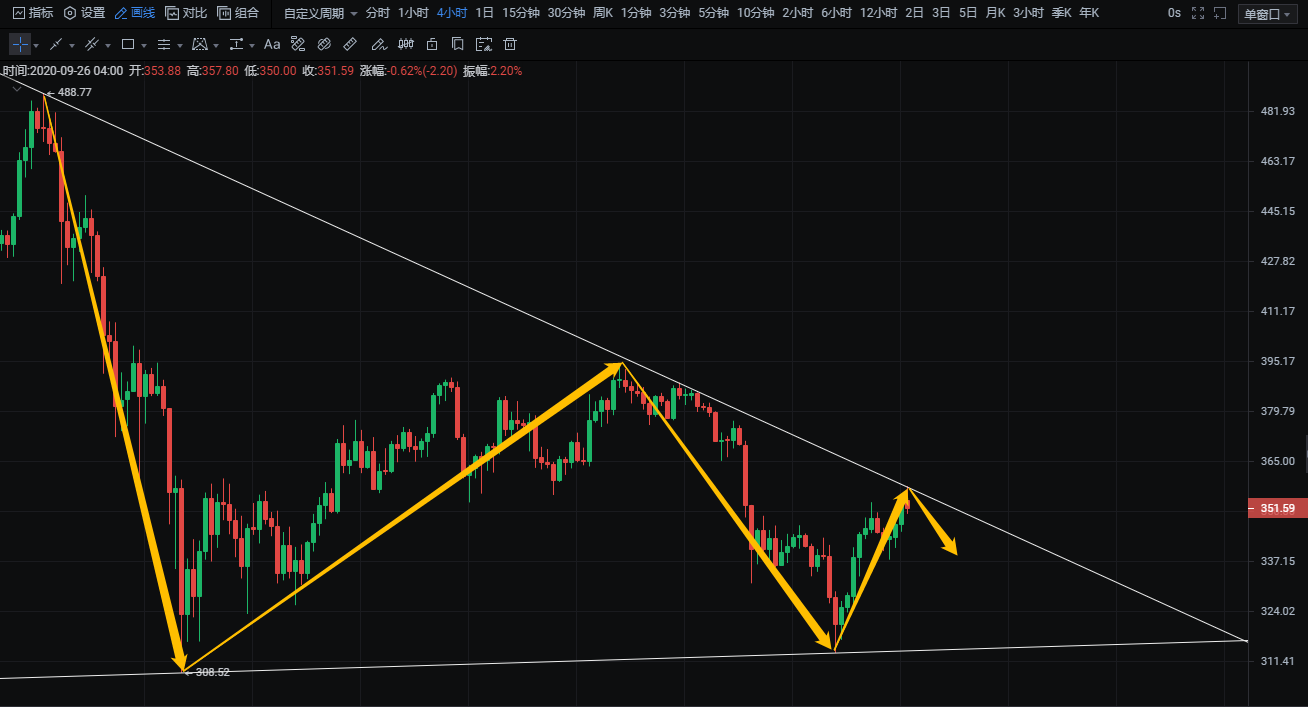Select the crosshair cursor tool
Screen dimensions: 1308x707
coord(20,44)
